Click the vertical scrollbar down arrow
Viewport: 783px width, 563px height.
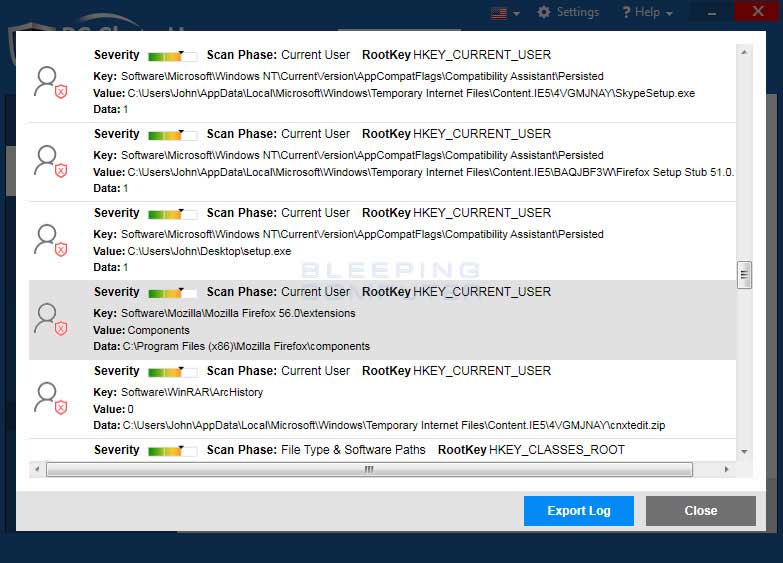(x=744, y=452)
